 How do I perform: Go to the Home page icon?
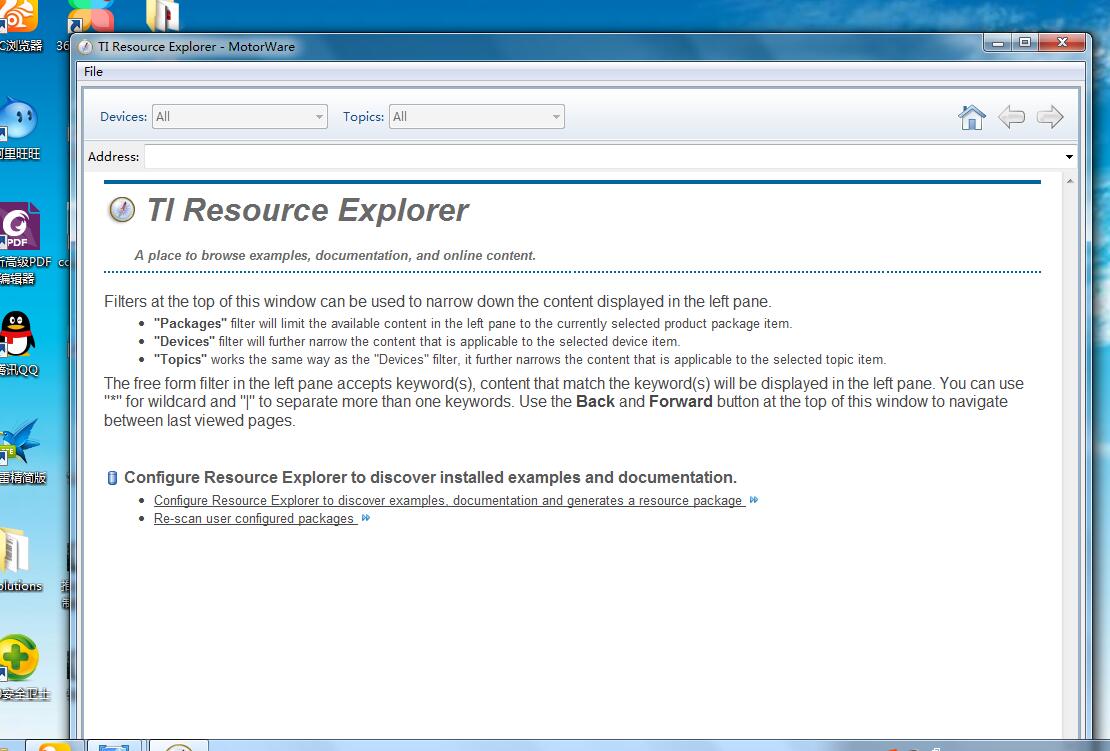971,117
